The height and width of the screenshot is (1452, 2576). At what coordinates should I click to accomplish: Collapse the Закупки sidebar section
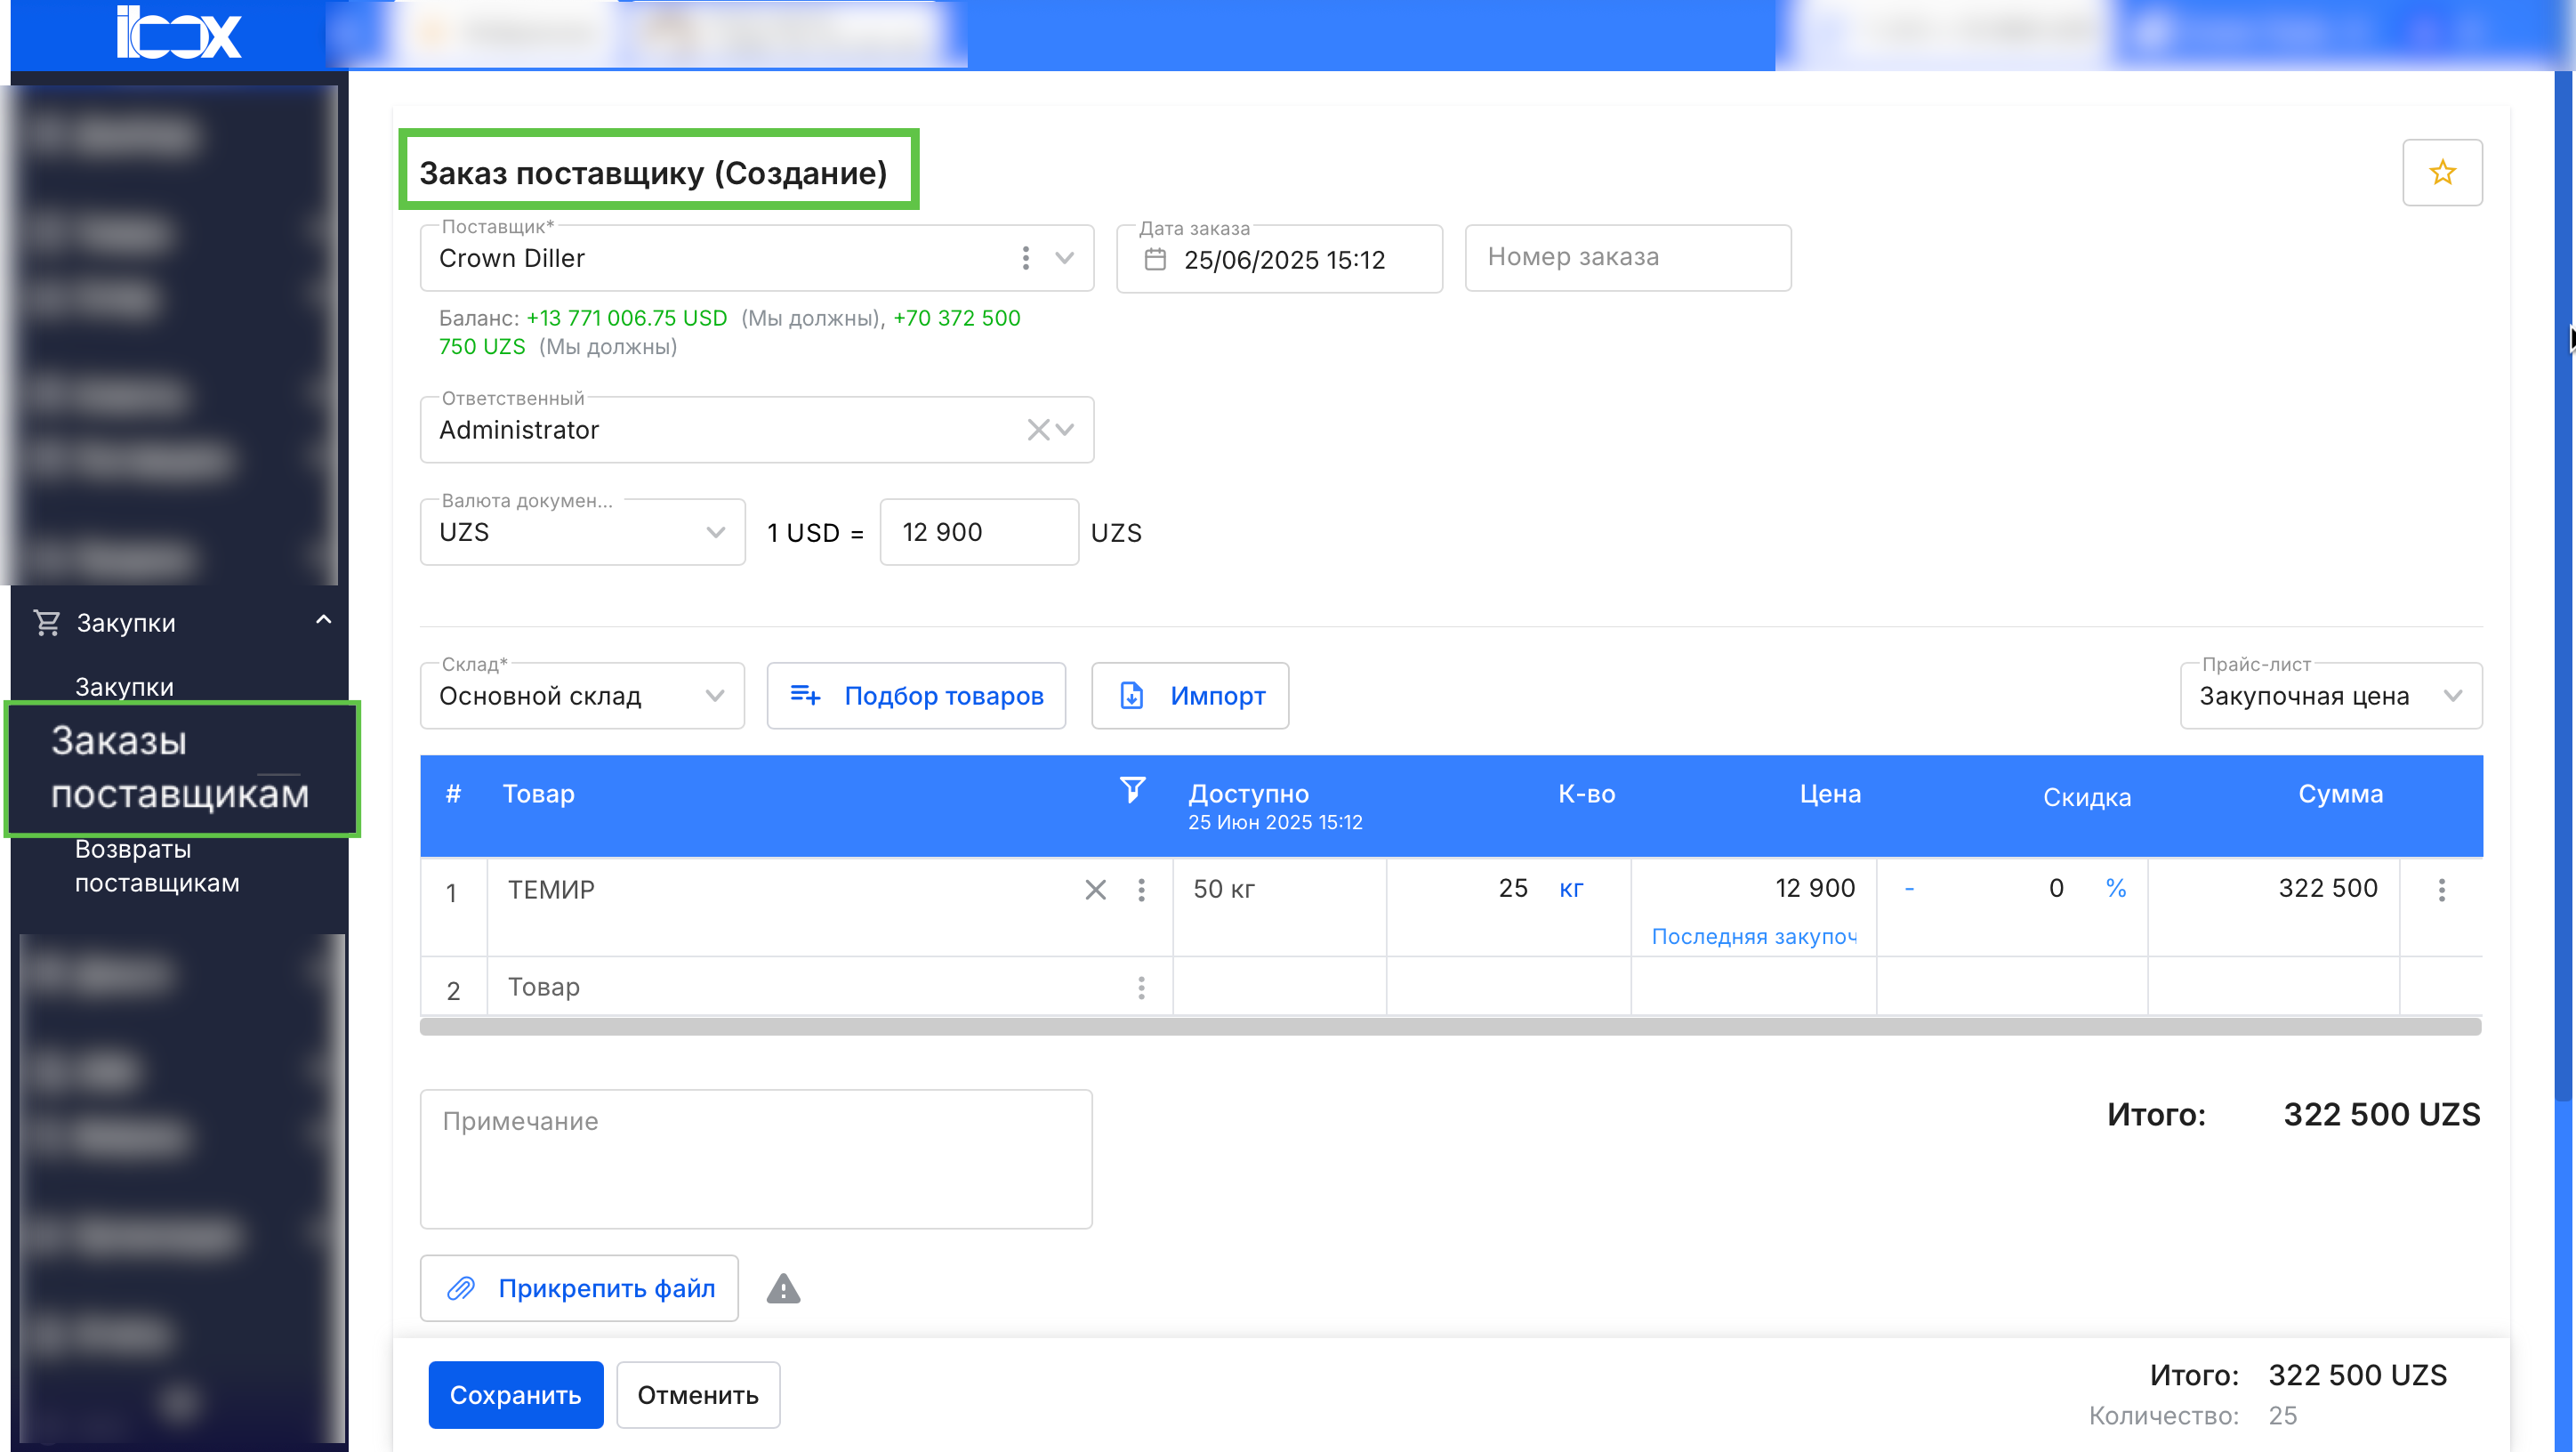(323, 621)
